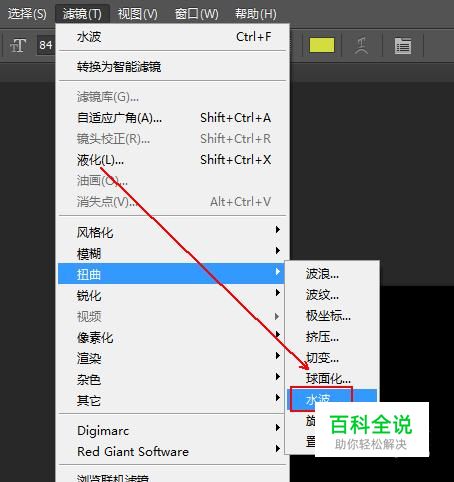The image size is (454, 482).
Task: Click the warp text icon
Action: 361,45
